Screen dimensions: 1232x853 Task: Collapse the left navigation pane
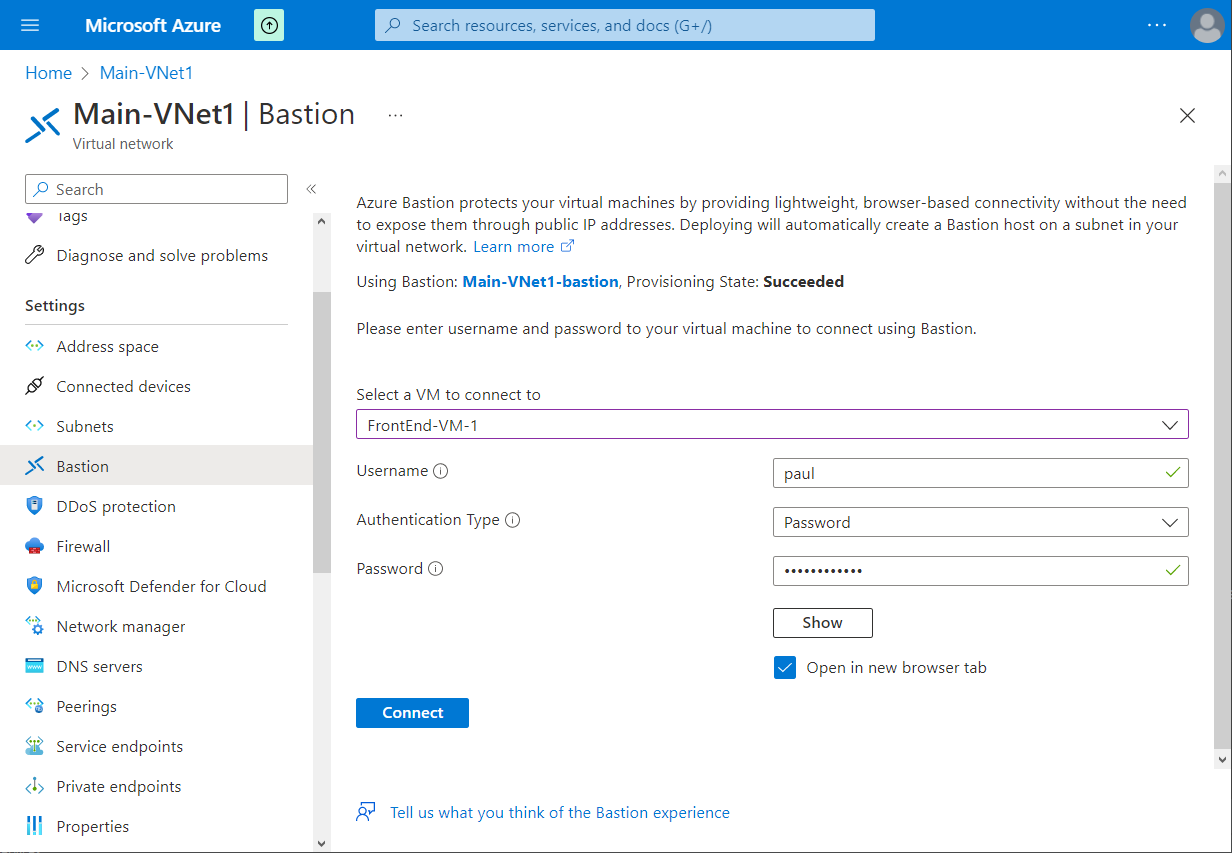311,189
